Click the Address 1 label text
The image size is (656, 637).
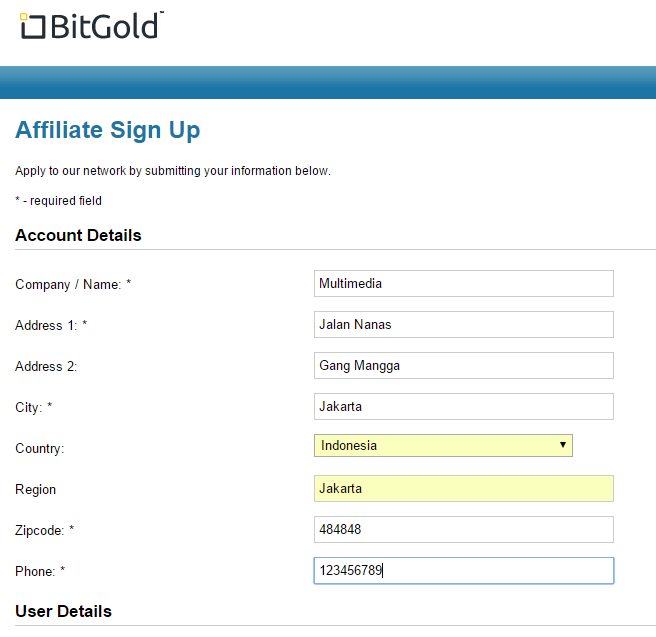point(51,326)
